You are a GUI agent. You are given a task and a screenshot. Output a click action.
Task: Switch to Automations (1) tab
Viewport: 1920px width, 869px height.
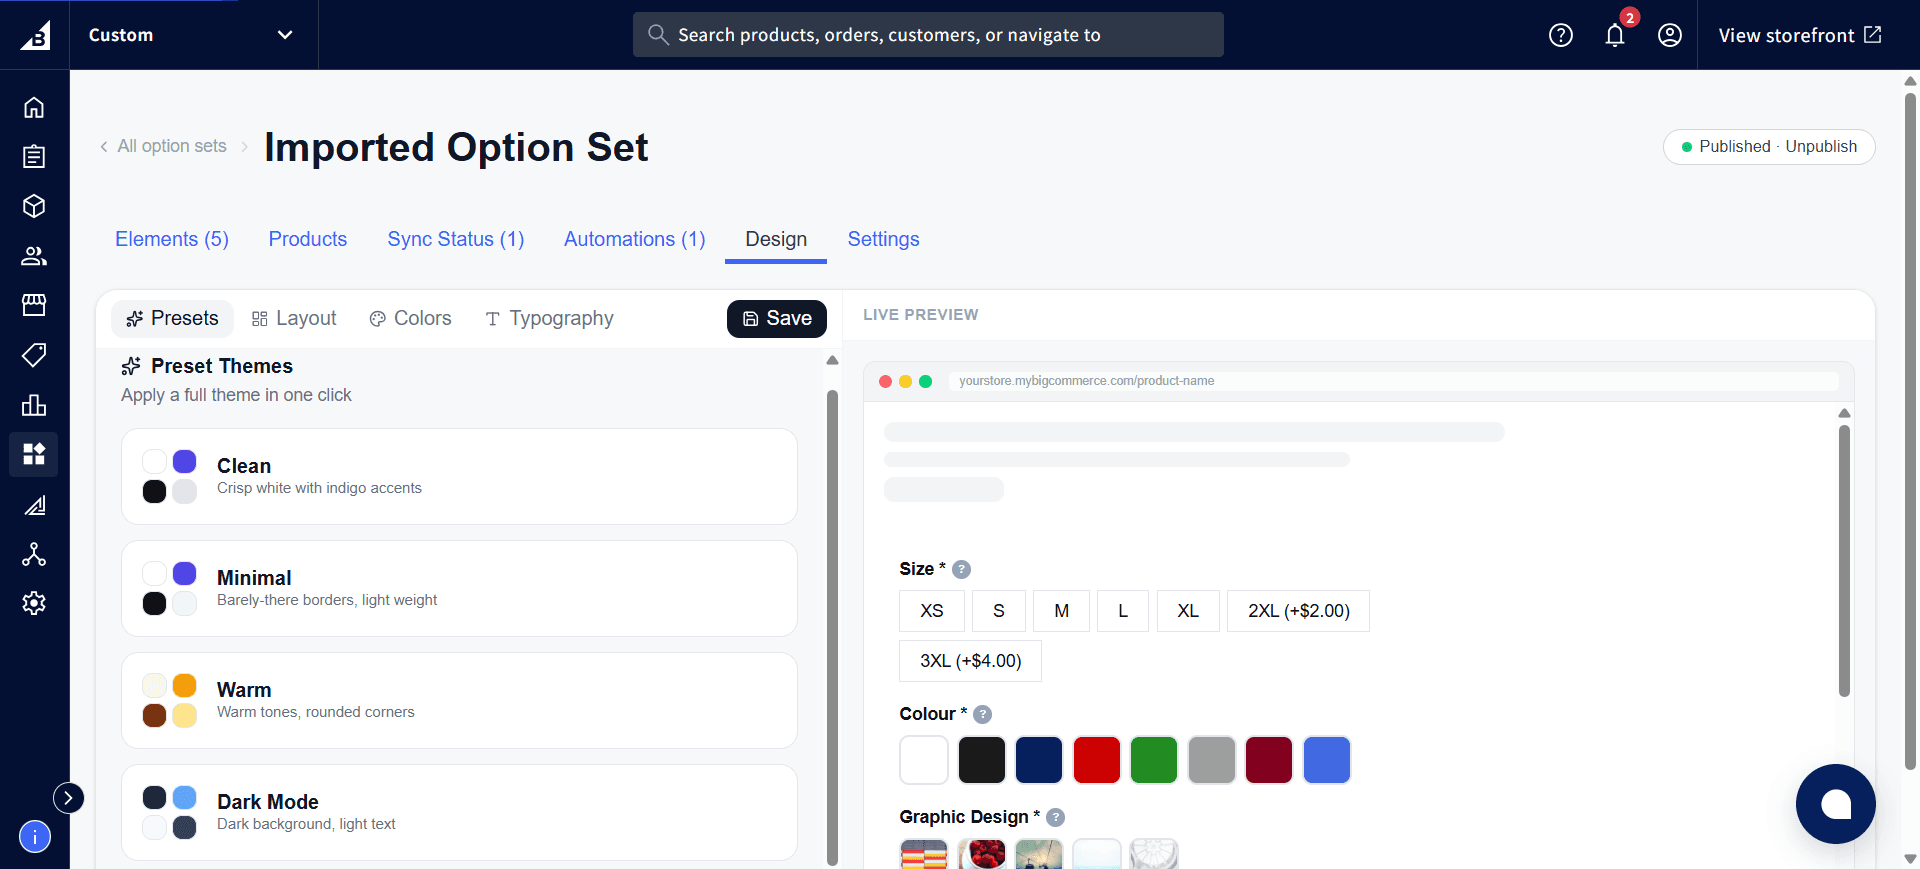635,239
